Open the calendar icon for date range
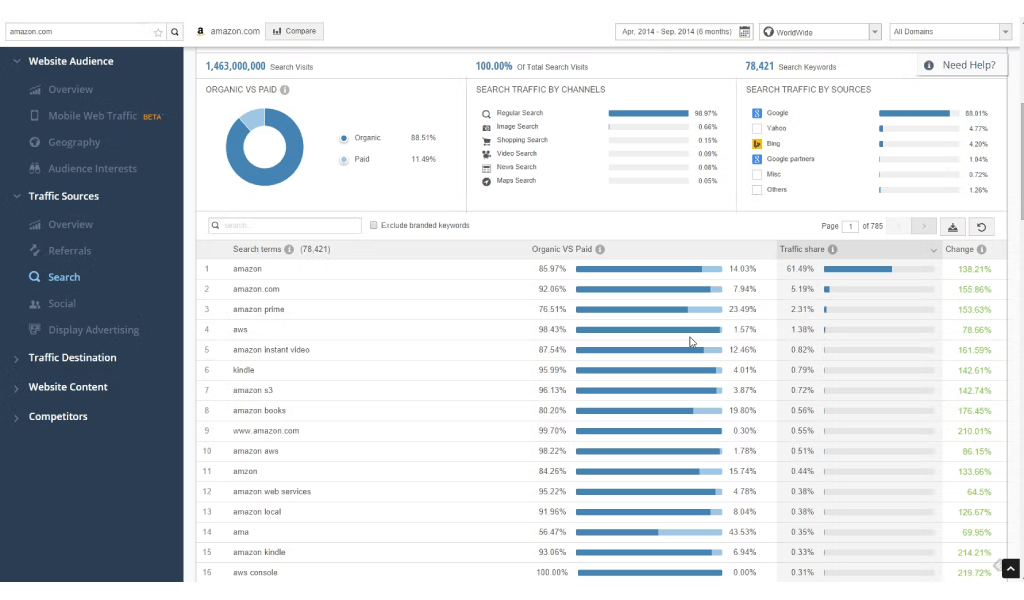 click(744, 31)
